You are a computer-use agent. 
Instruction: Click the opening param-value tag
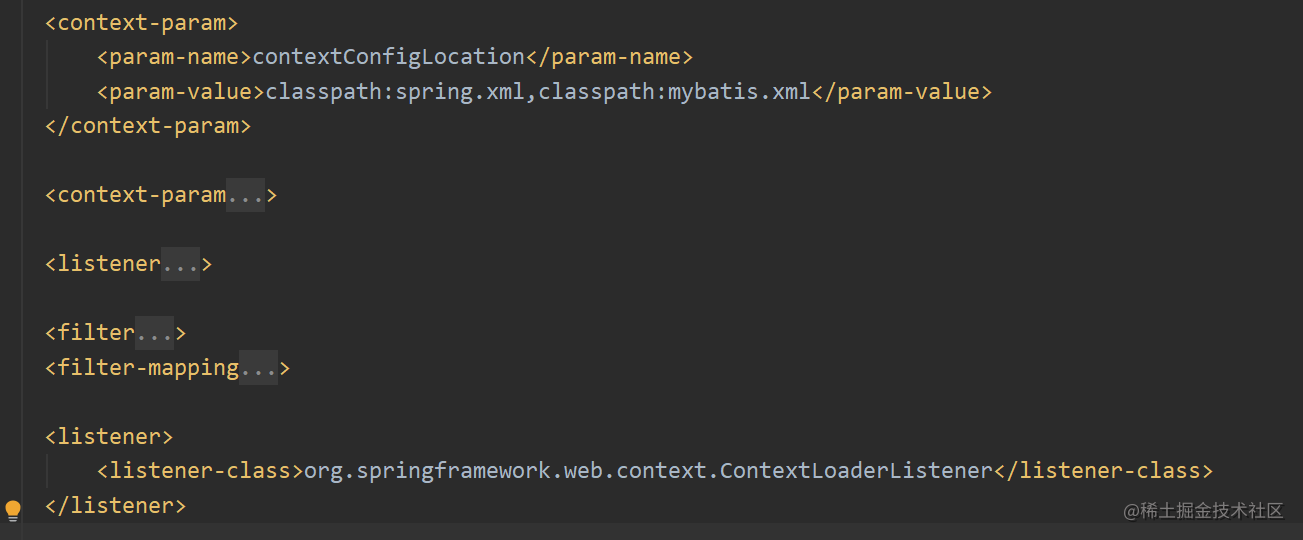tap(181, 92)
